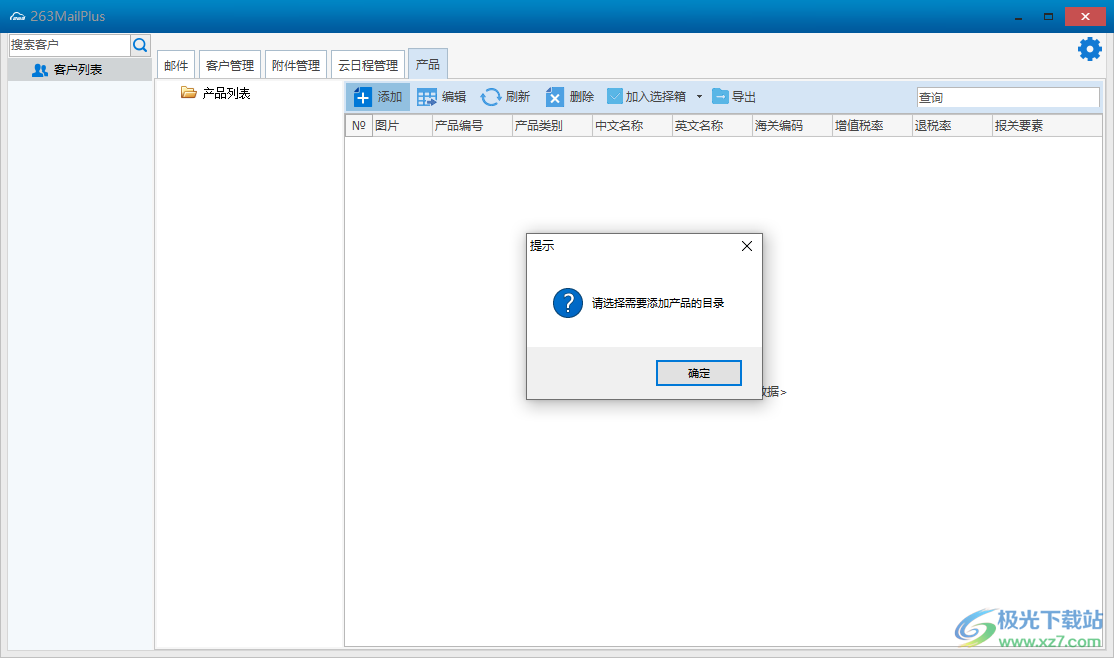Click the Edit (编辑) toolbar icon
Screen dimensions: 1114x658
[427, 97]
